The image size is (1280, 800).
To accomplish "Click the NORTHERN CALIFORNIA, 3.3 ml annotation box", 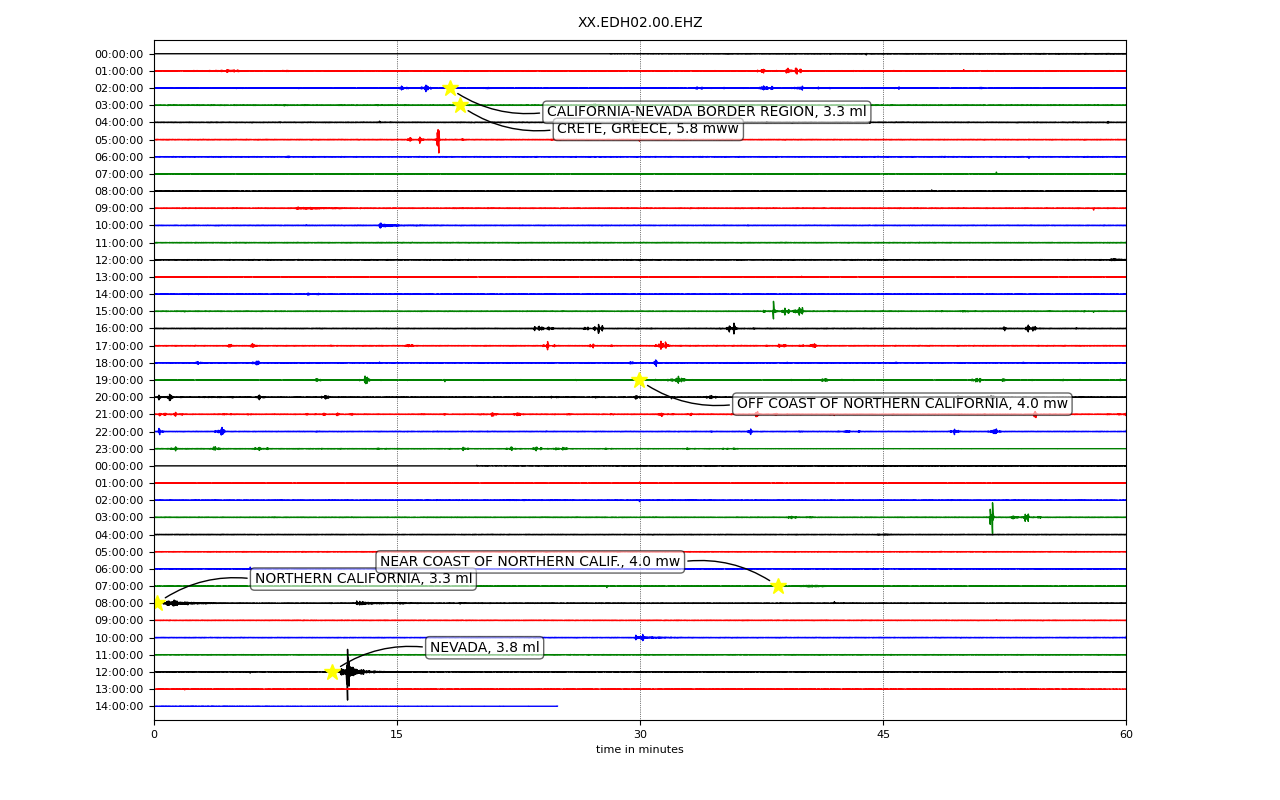I will (363, 579).
